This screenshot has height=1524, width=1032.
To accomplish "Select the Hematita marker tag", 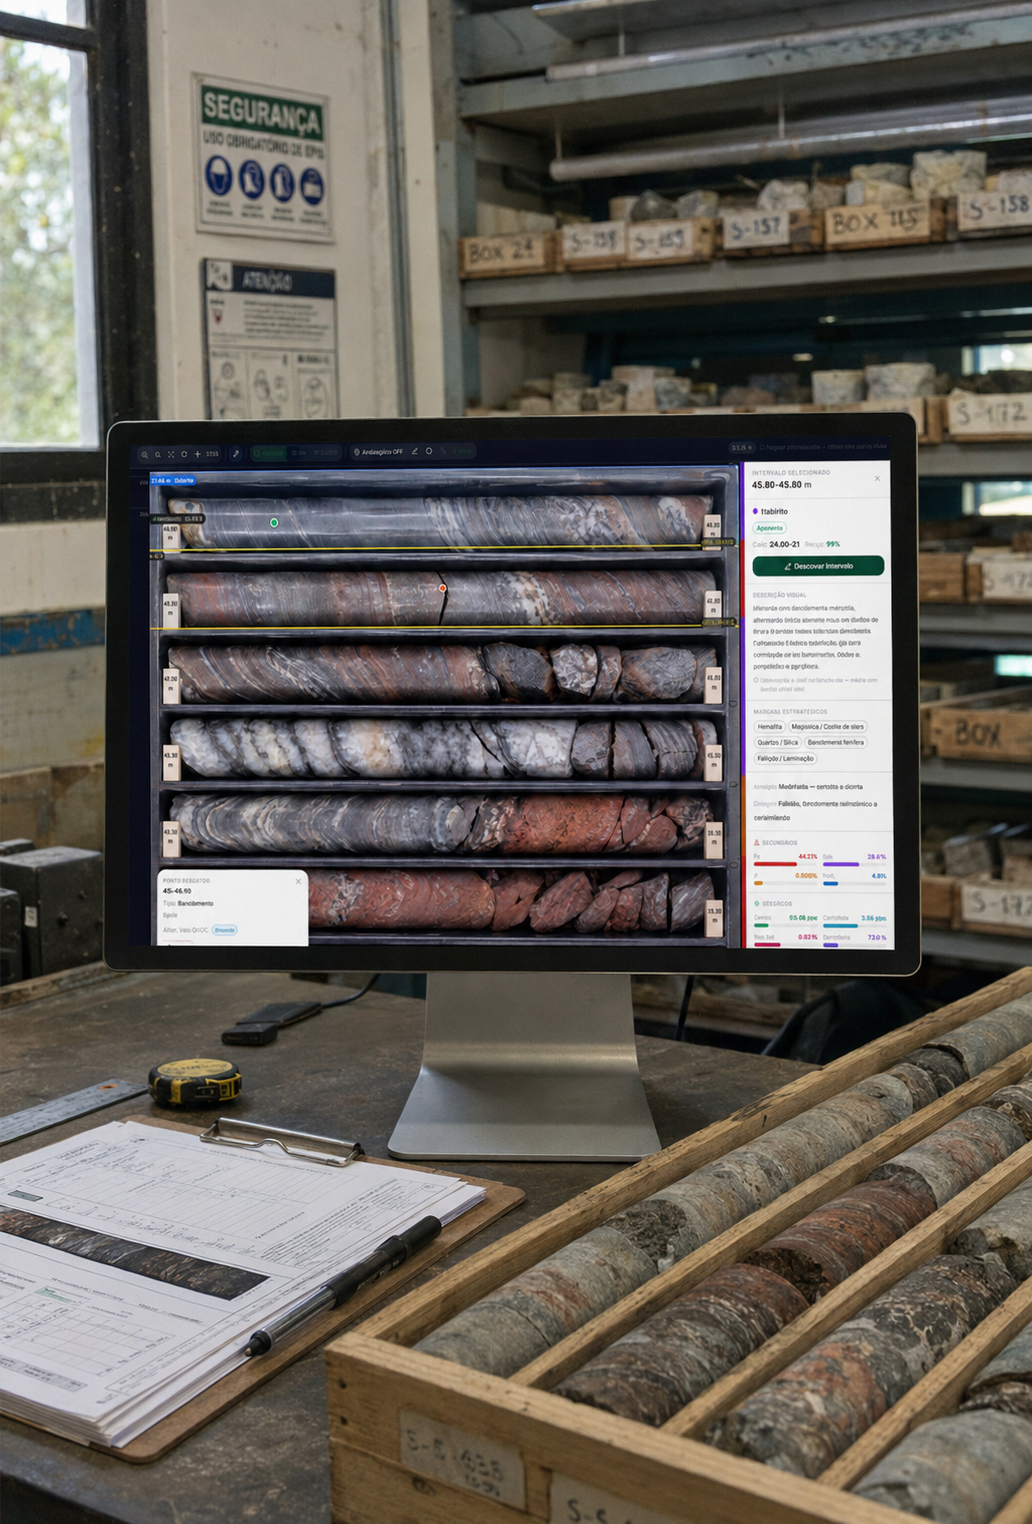I will coord(770,727).
